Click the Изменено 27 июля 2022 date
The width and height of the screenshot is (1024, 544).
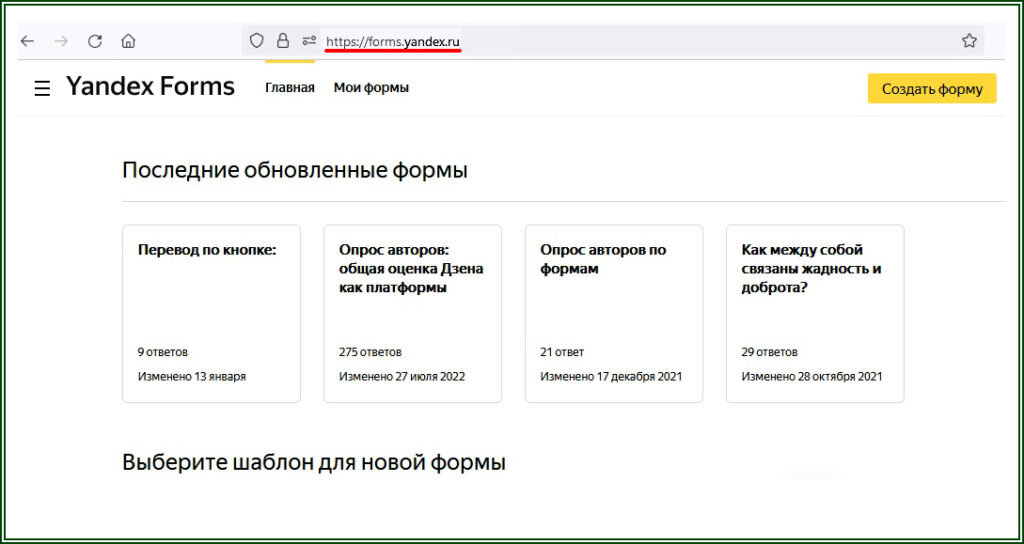[402, 377]
